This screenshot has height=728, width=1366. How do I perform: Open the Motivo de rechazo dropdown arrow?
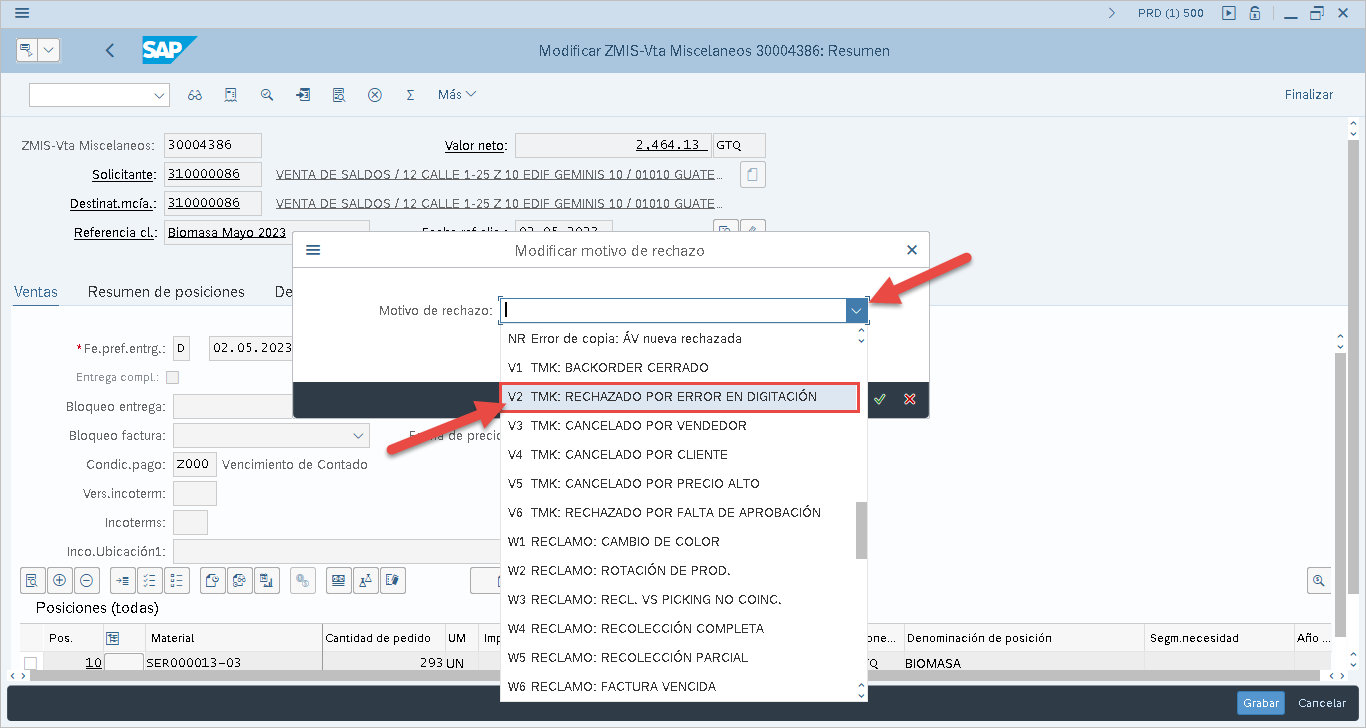coord(857,311)
